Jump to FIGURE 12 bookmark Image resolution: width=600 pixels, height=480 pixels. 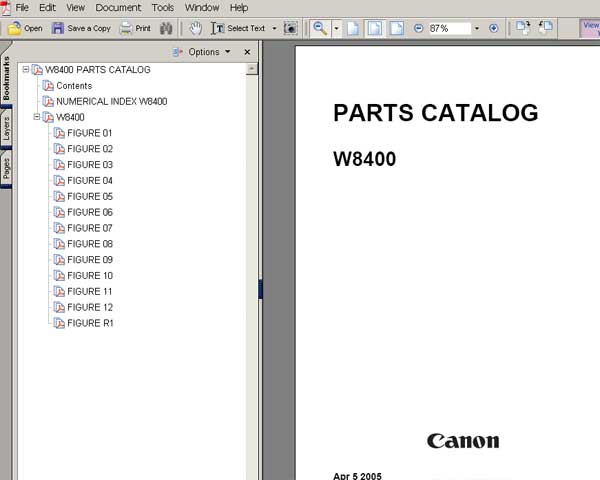tap(90, 307)
